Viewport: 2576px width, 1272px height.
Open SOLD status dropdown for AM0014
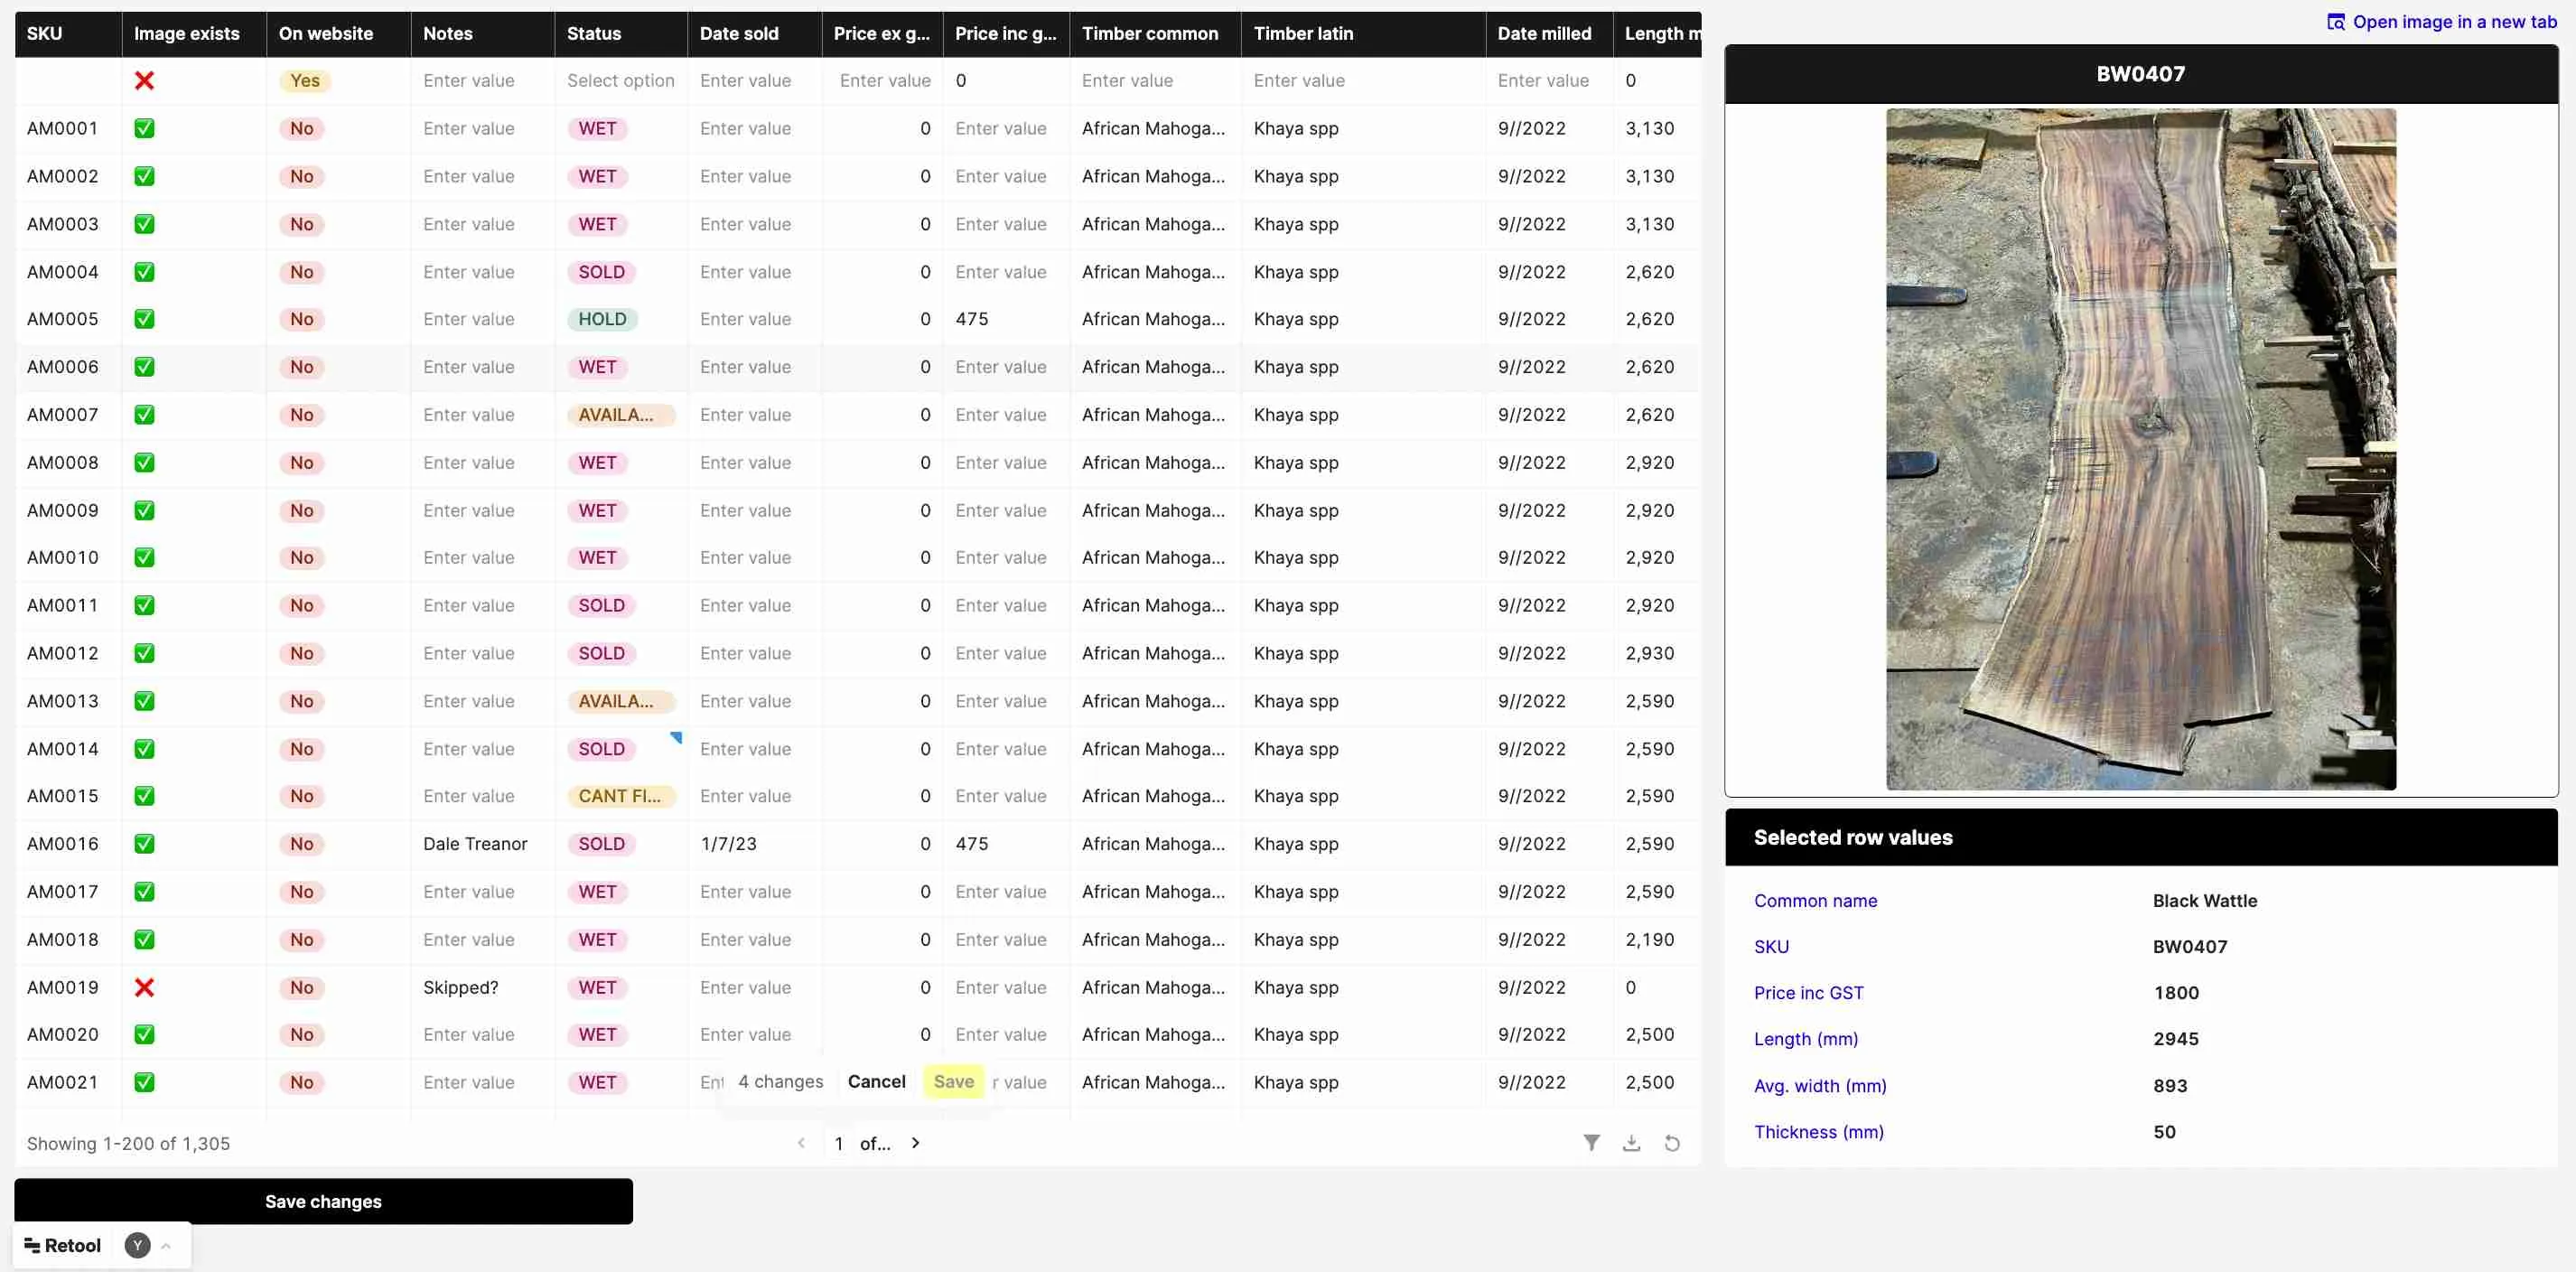(601, 749)
